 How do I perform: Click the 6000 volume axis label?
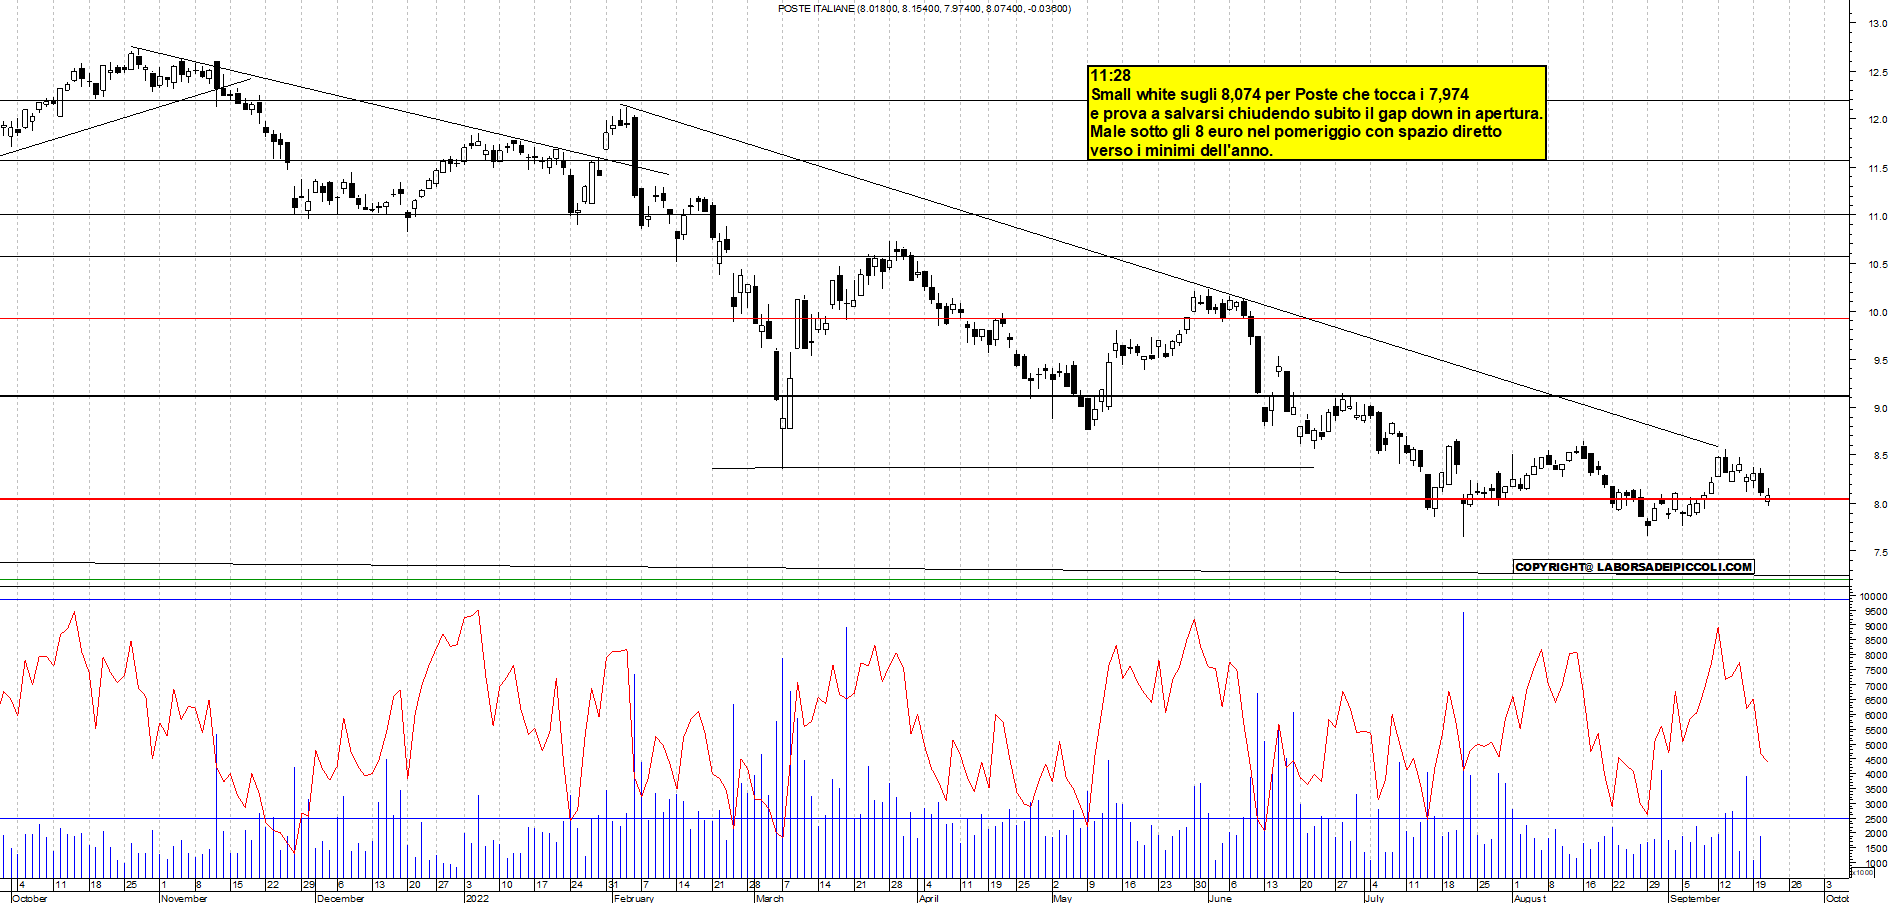(1876, 716)
